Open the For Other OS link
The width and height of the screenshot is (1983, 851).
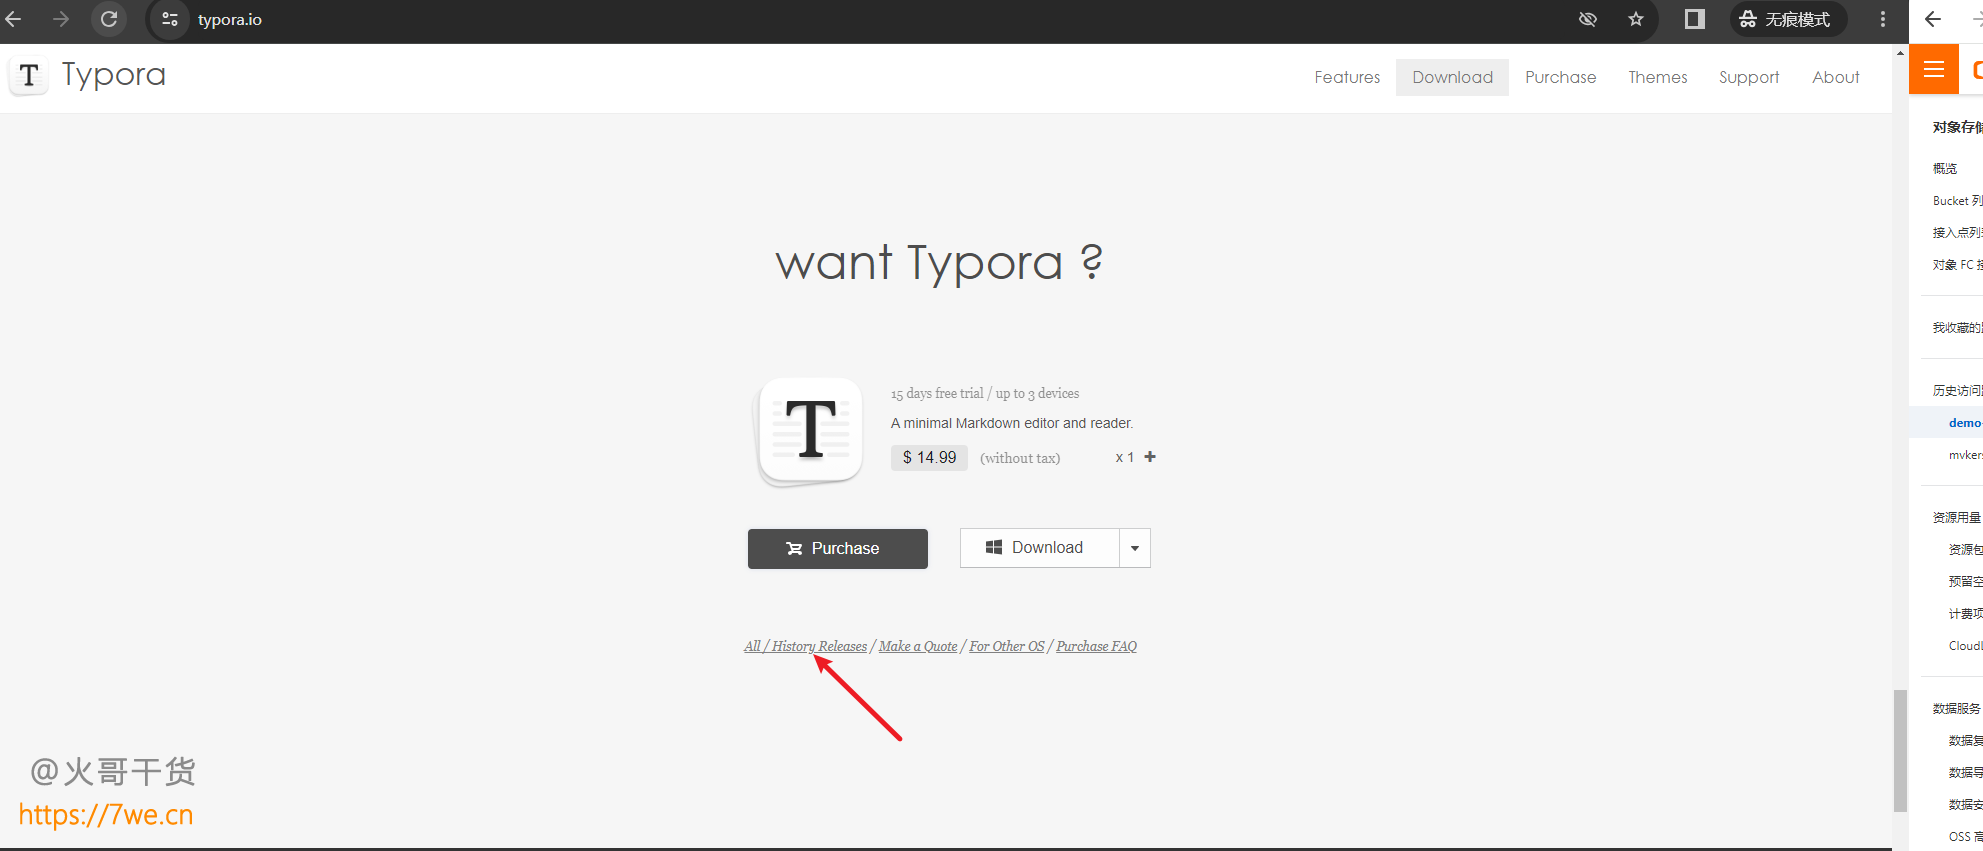1007,646
